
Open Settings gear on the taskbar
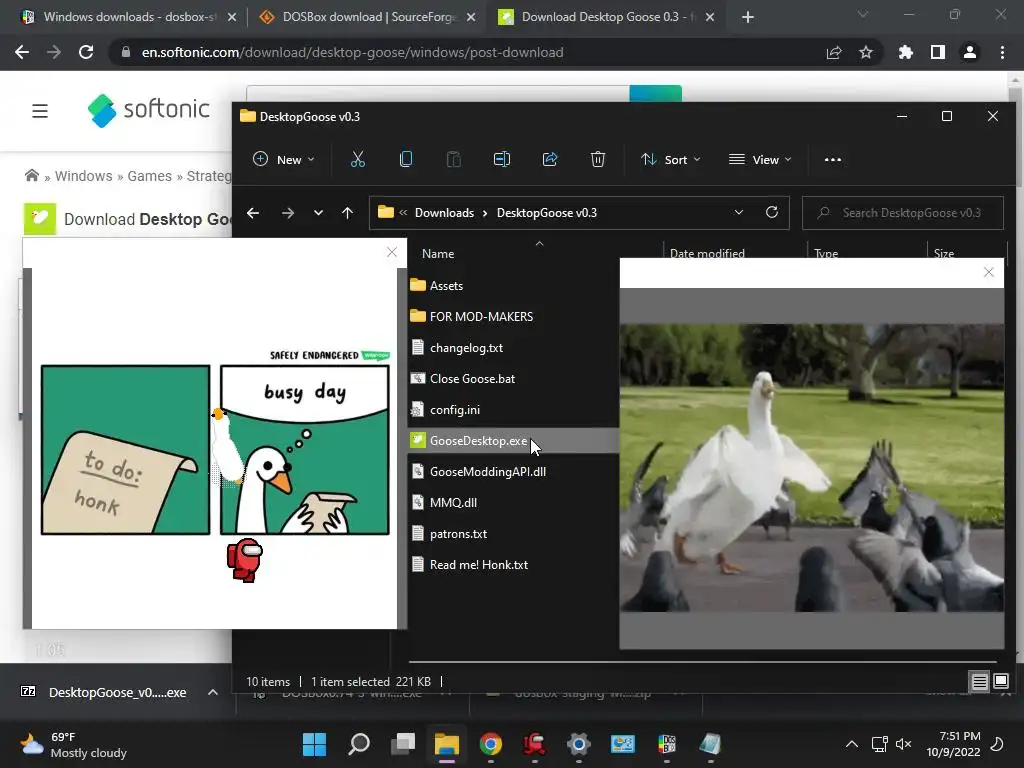coord(579,744)
